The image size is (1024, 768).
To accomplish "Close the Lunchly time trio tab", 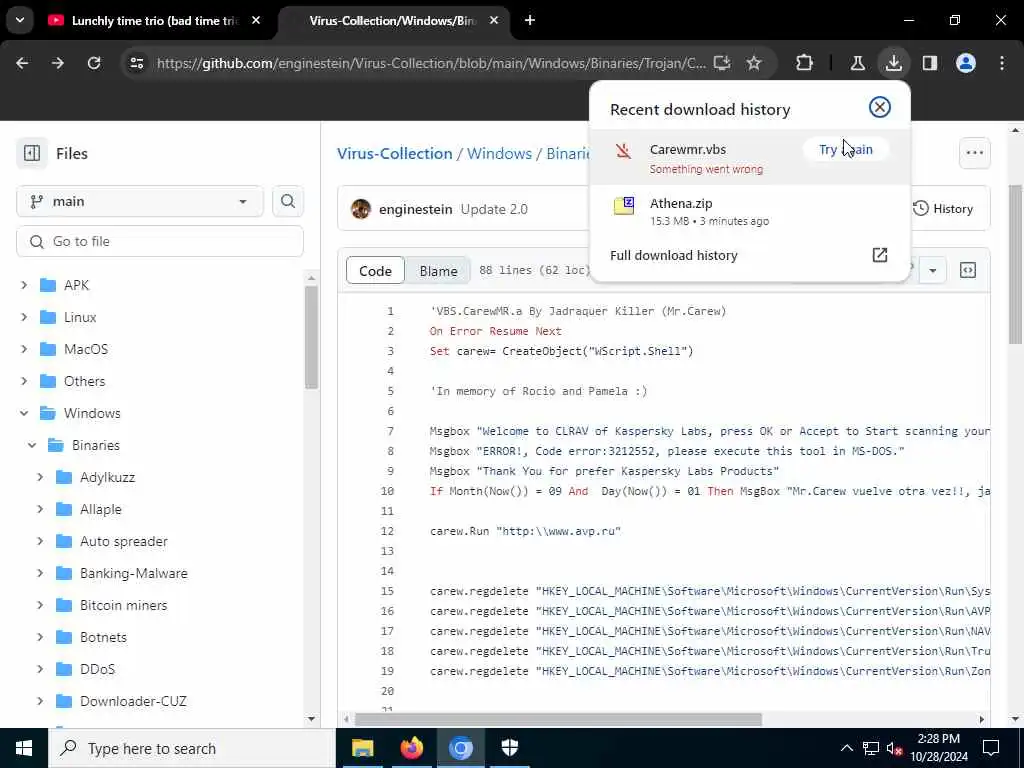I will click(x=256, y=21).
